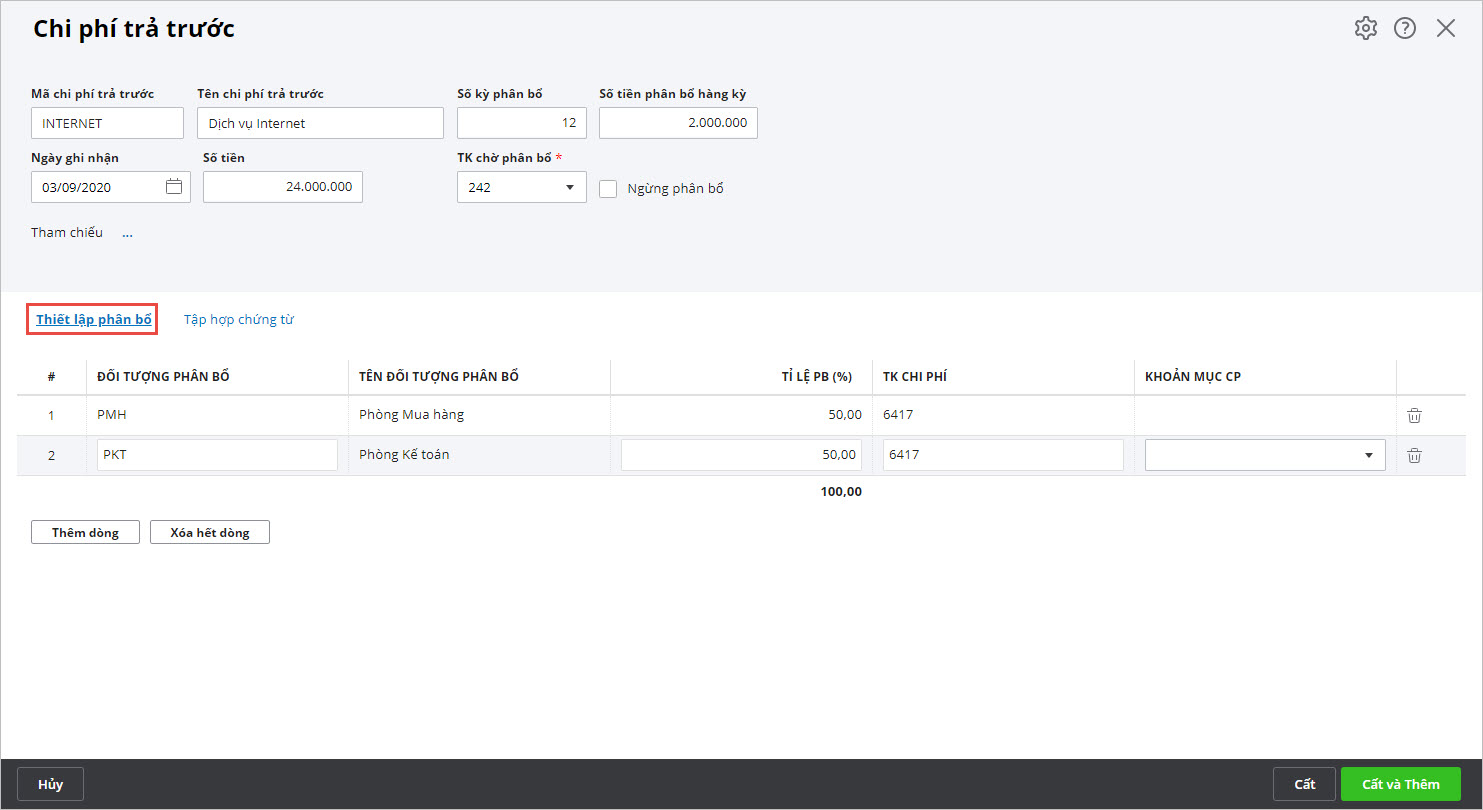Click the 50,00 ratio in PMH row
Viewport: 1483px width, 810px height.
(741, 415)
